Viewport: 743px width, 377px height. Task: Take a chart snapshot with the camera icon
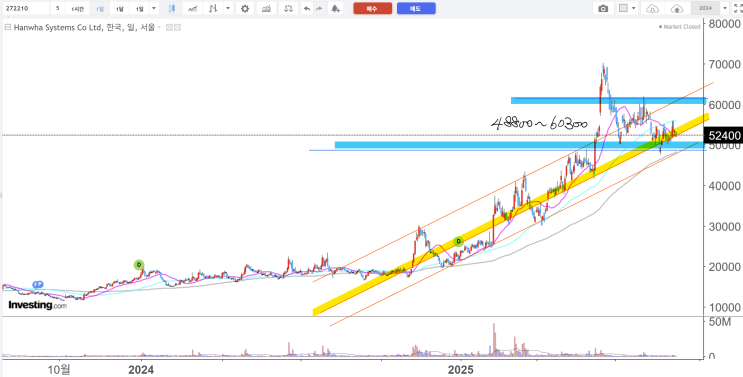[x=603, y=8]
